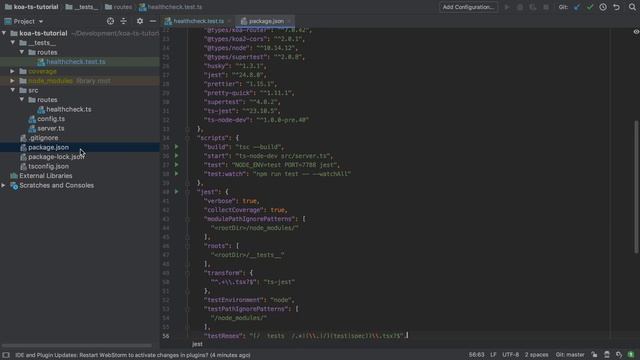
Task: Collapse routes folder under src
Action: tap(22, 100)
